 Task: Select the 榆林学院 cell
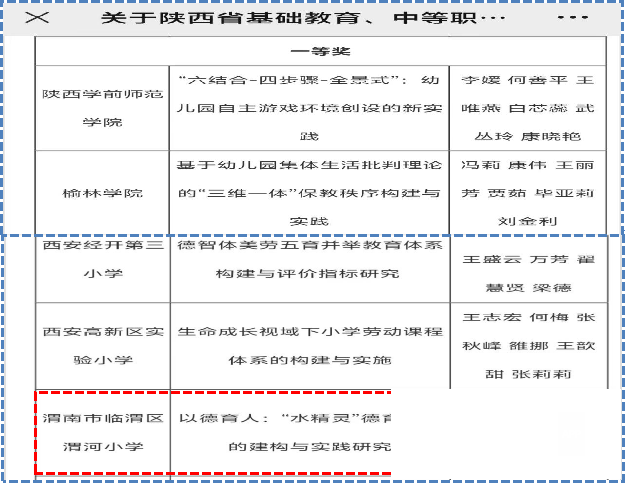click(x=103, y=193)
